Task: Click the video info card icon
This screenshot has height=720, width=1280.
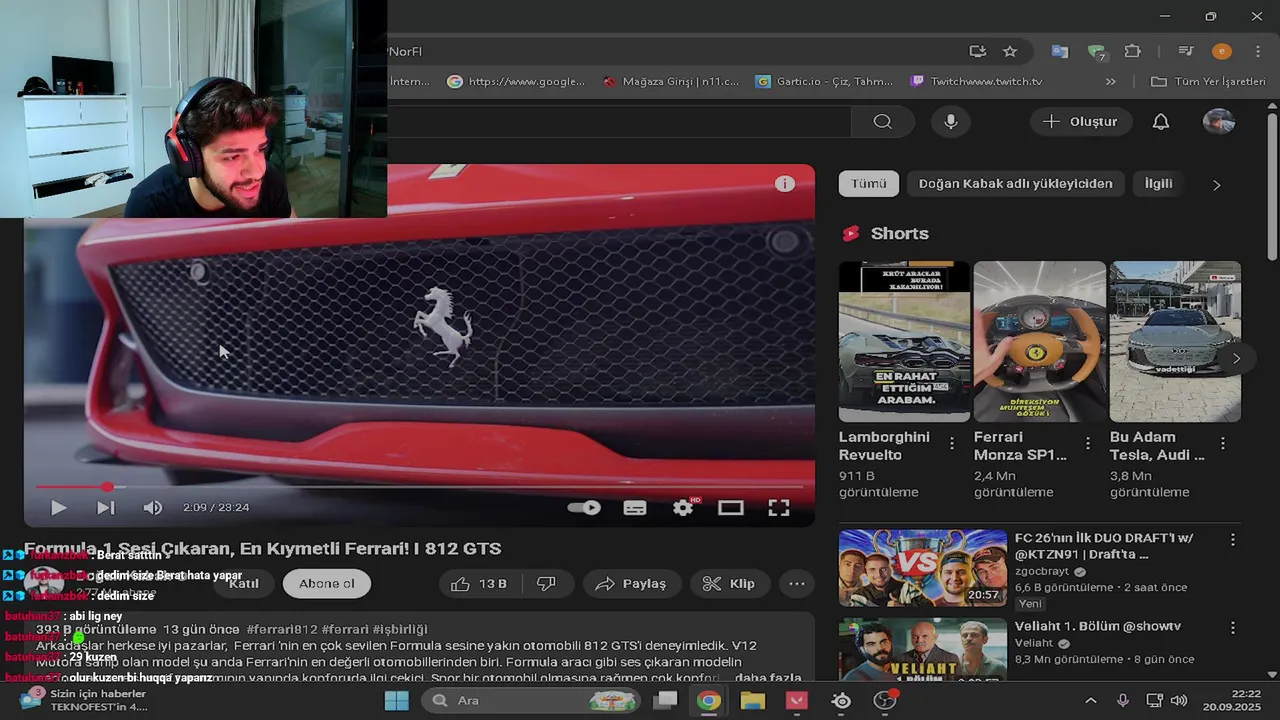Action: click(785, 184)
